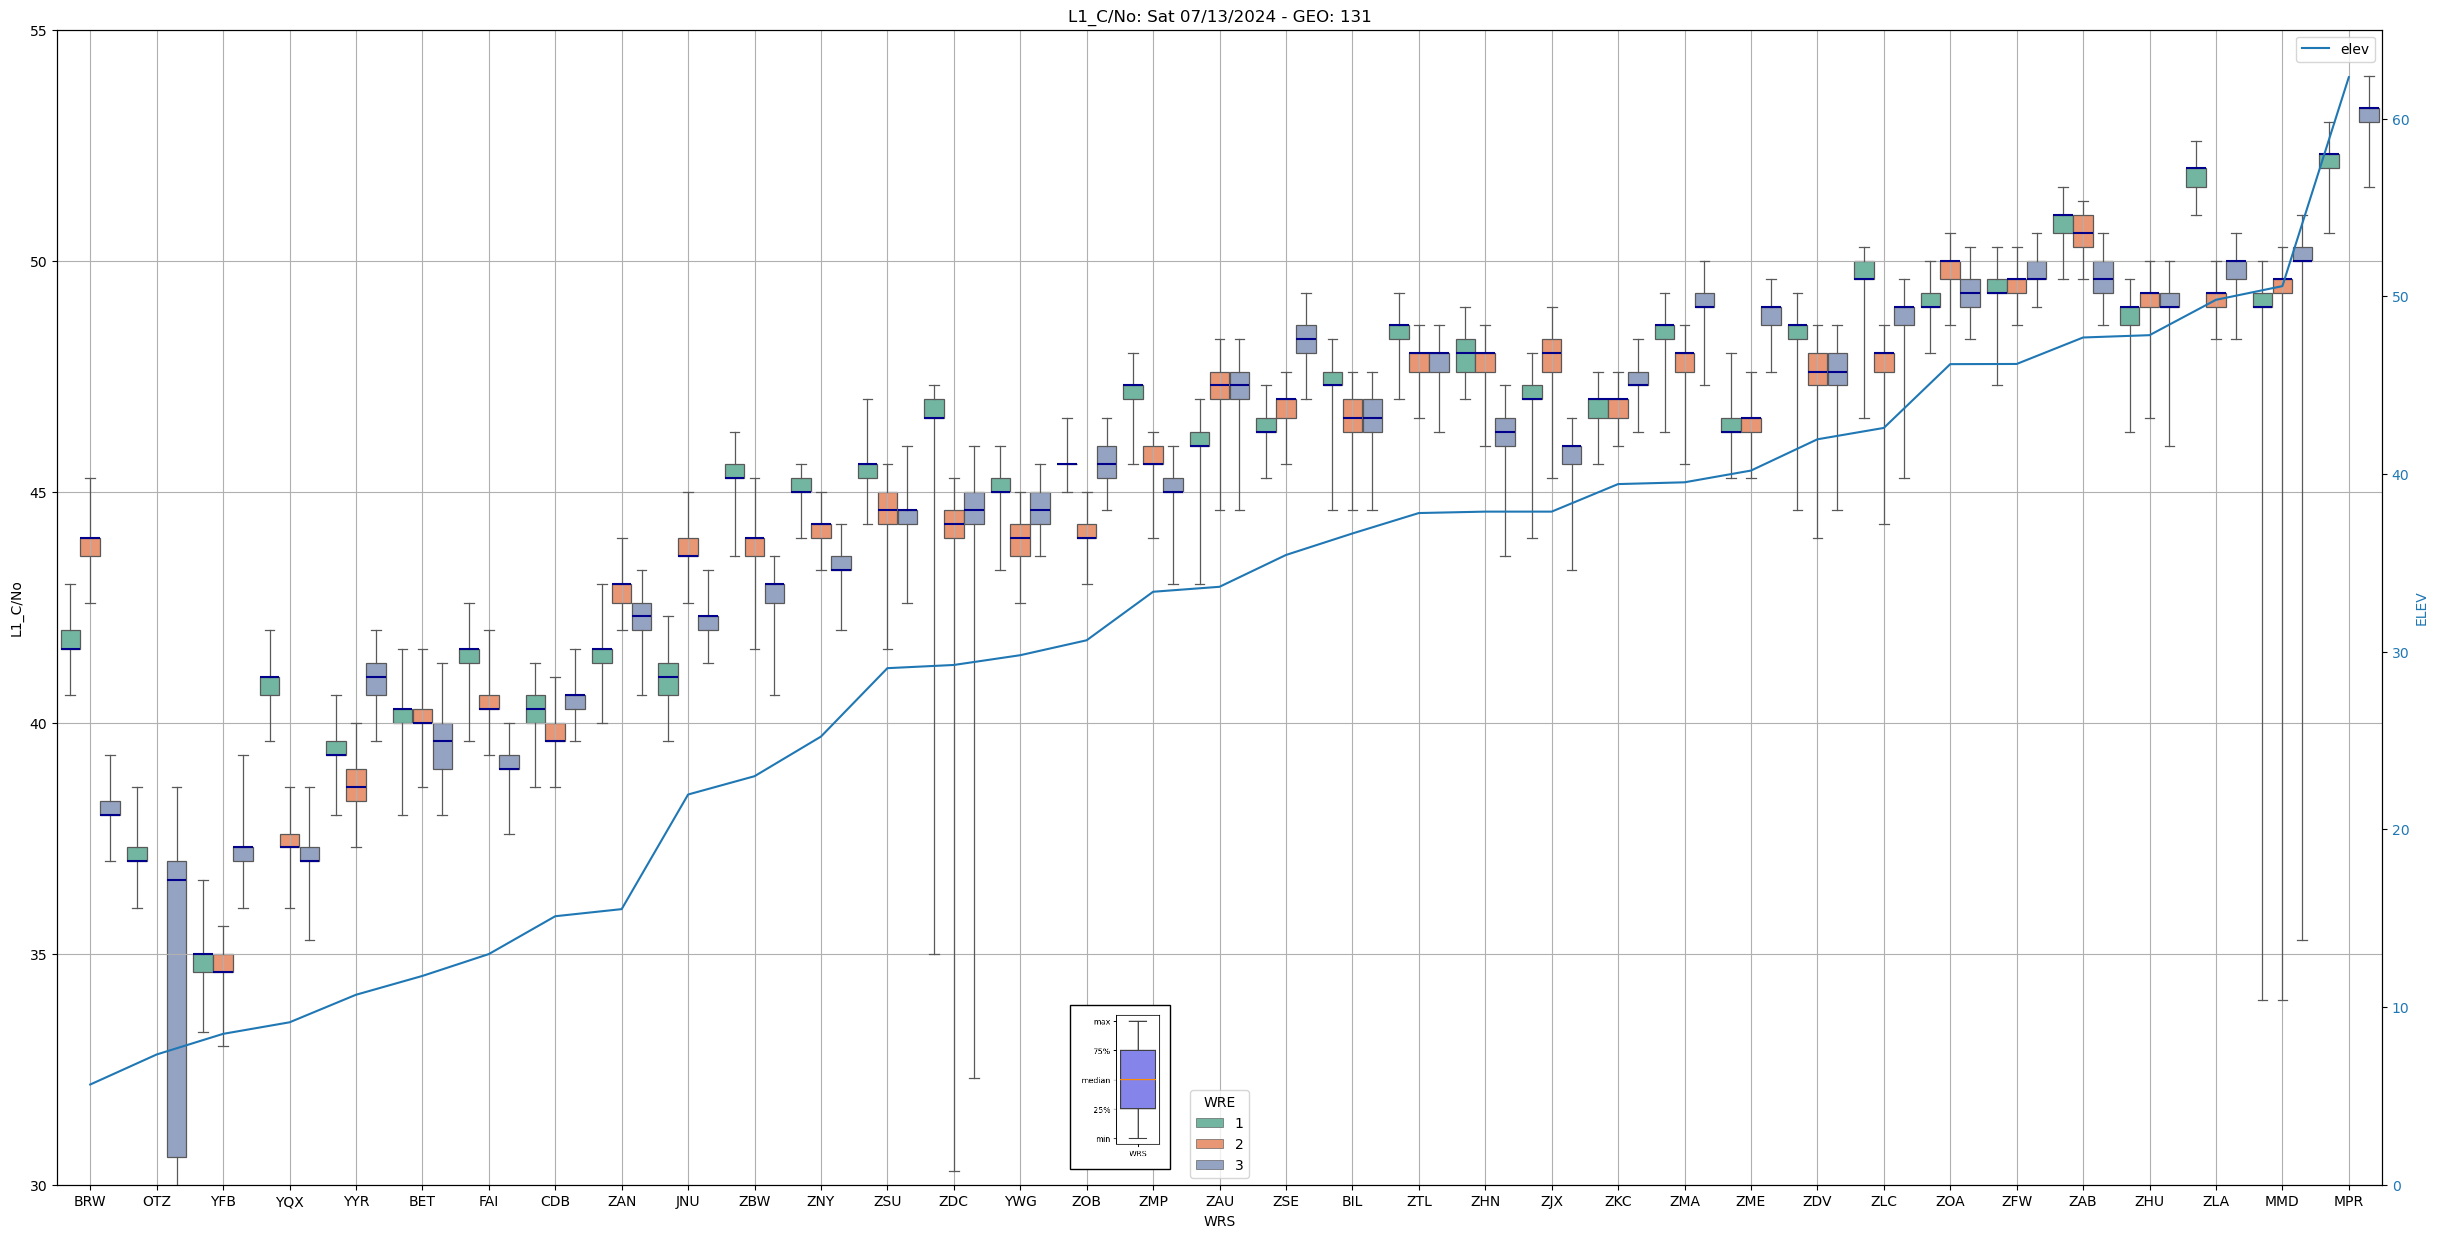Click the green ZLA box near 52

(x=2196, y=177)
